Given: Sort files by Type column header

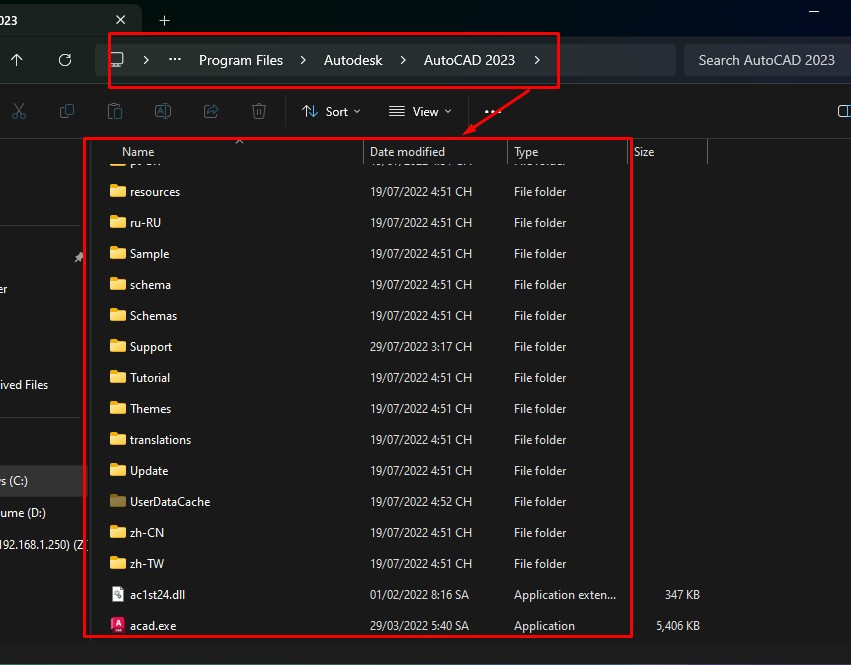Looking at the screenshot, I should (526, 152).
